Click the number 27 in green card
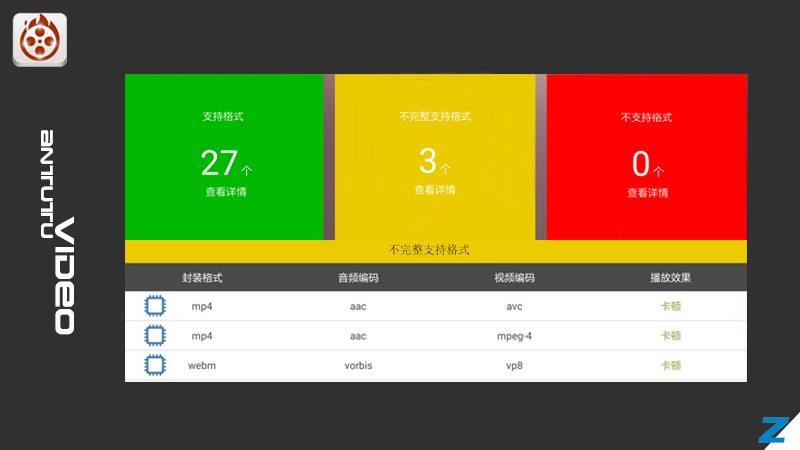Screen dimensions: 800x450 pos(219,163)
